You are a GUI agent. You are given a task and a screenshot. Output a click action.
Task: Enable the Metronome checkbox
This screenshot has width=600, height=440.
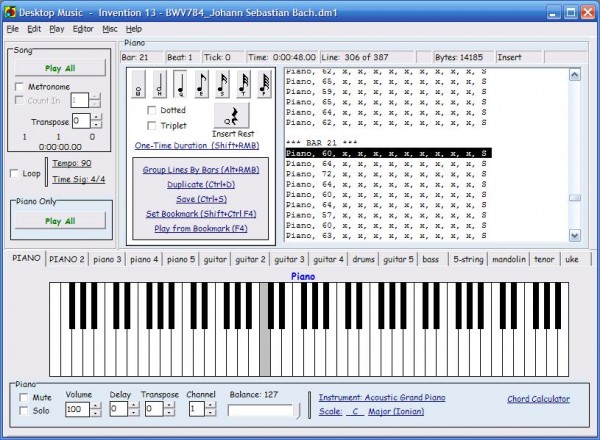(x=20, y=87)
